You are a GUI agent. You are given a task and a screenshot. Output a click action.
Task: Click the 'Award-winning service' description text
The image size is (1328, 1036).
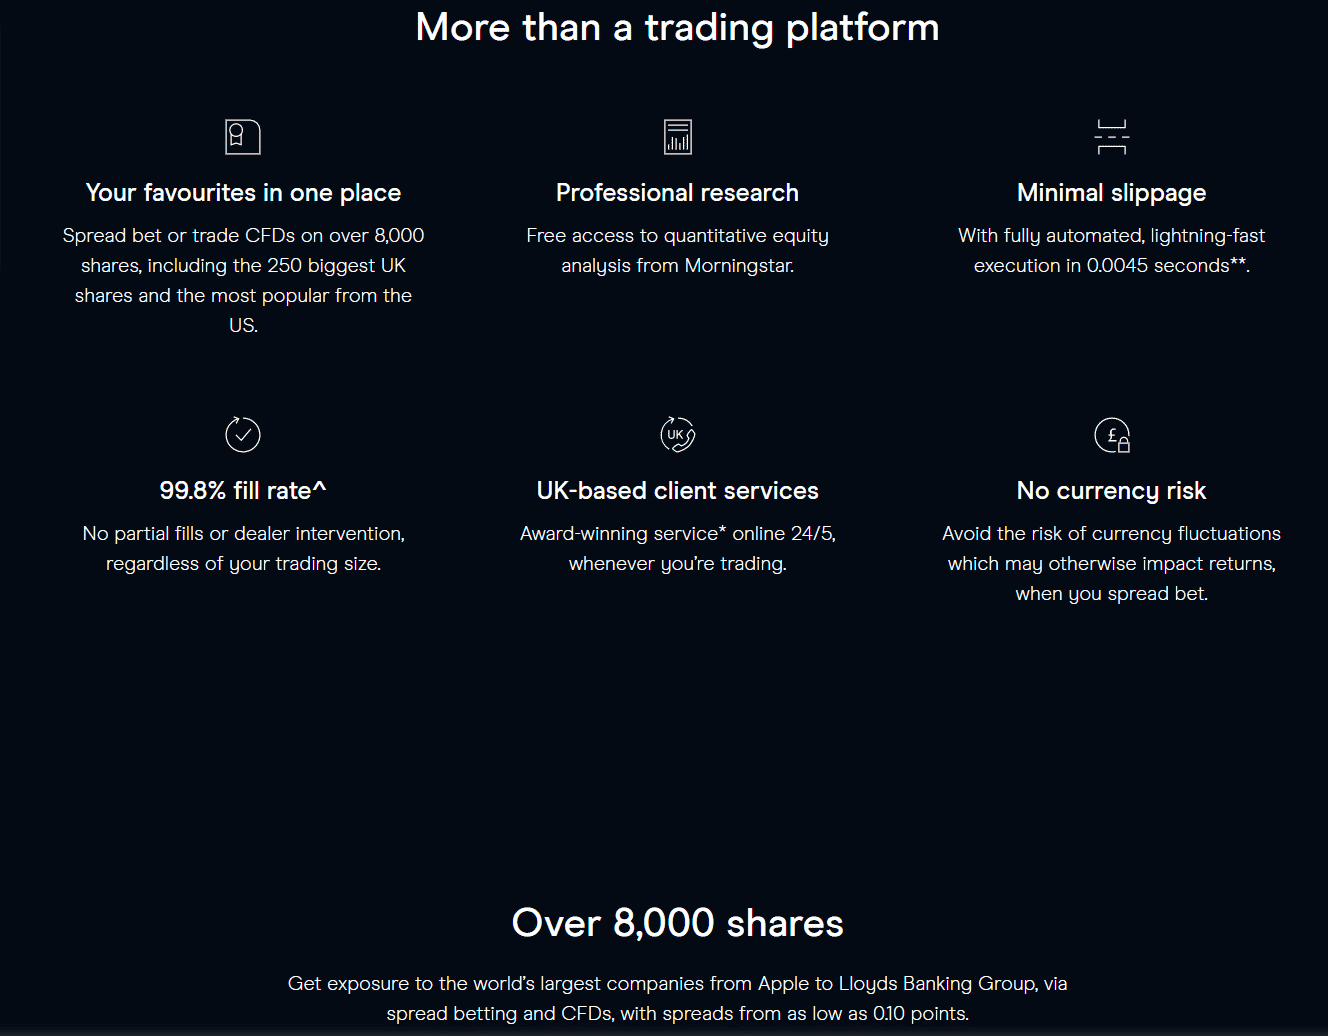(678, 548)
